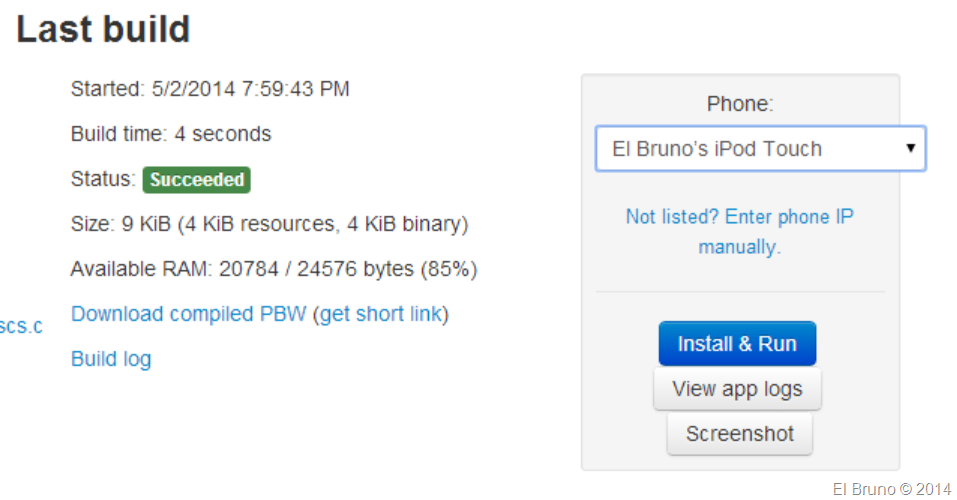Click the Build time 4 seconds text

(x=171, y=134)
